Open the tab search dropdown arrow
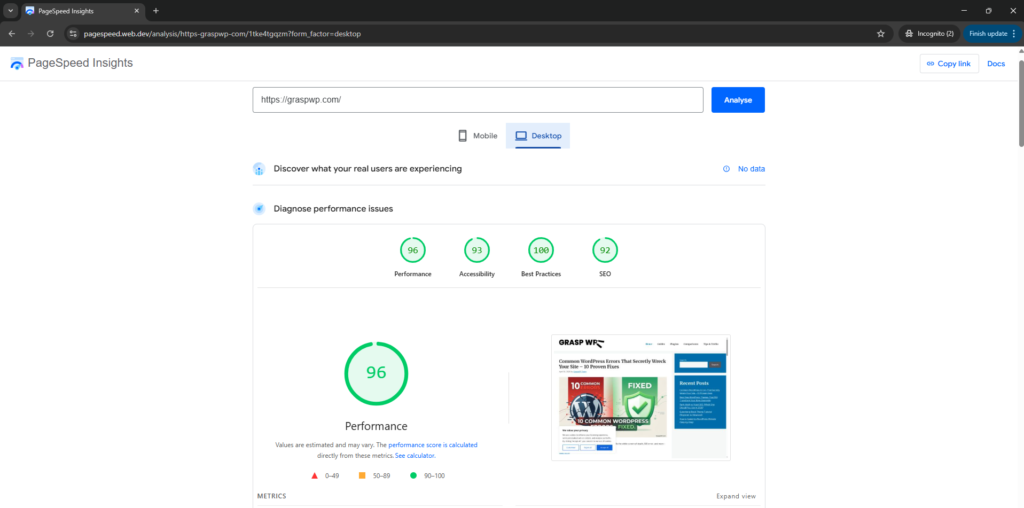Viewport: 1024px width, 508px height. click(10, 11)
